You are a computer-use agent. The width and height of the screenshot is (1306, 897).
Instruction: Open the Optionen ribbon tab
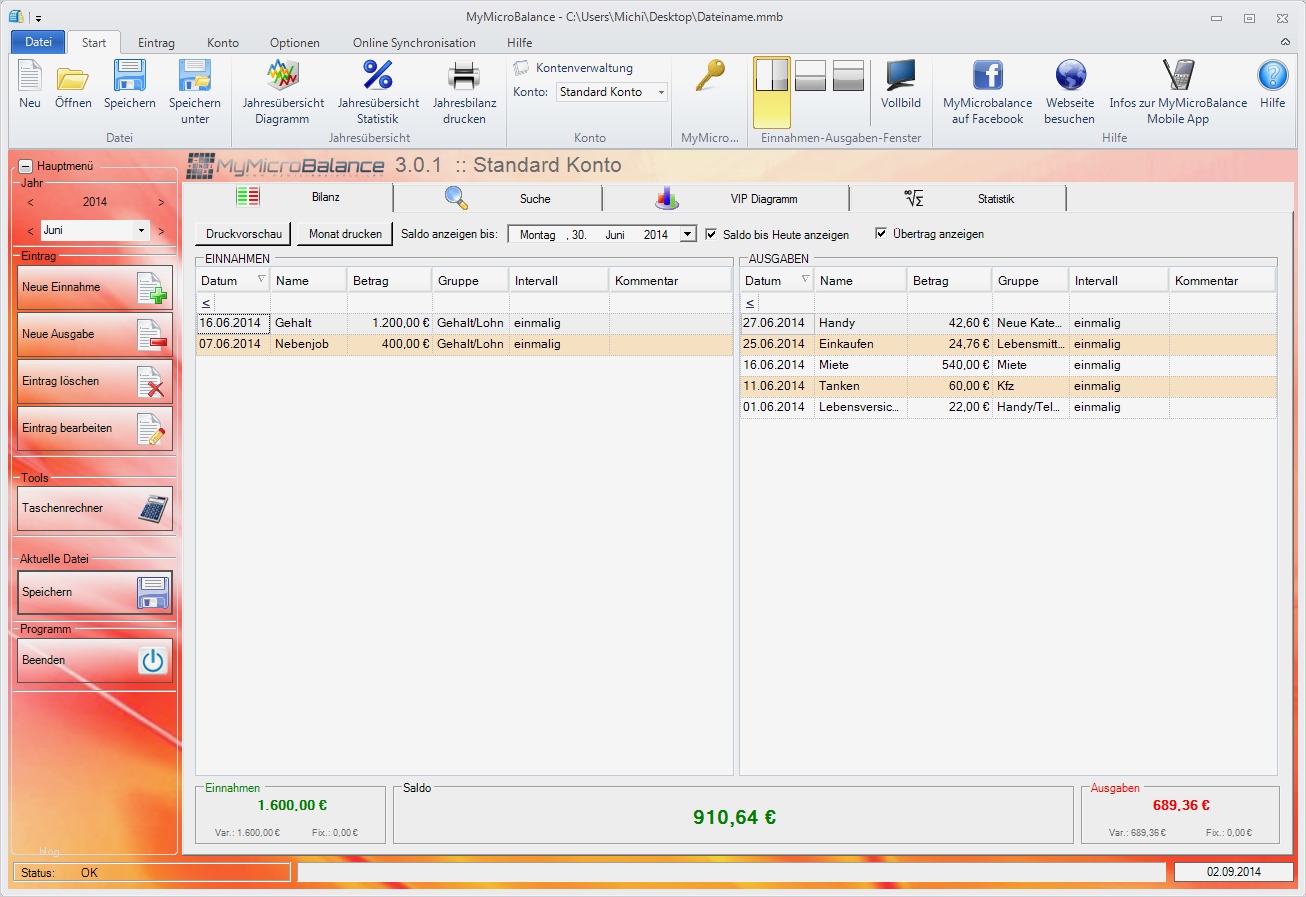coord(295,43)
